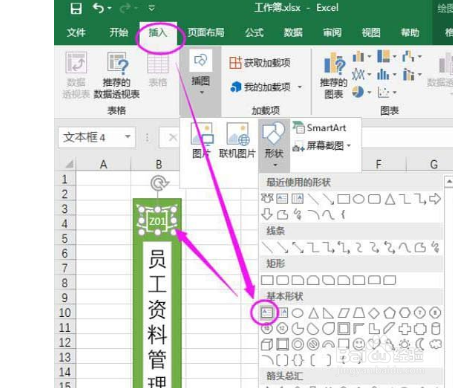Pick the vertical text box under 基本形状
The image size is (453, 388).
coord(282,313)
